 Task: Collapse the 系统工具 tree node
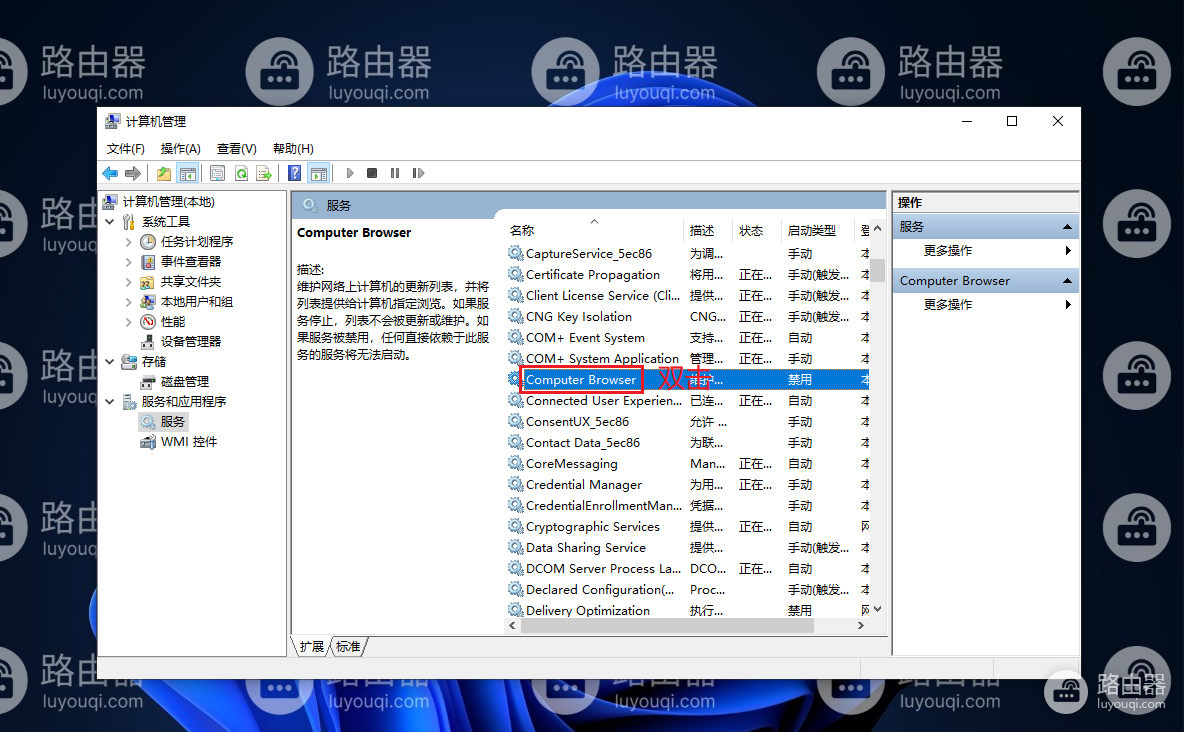coord(110,221)
